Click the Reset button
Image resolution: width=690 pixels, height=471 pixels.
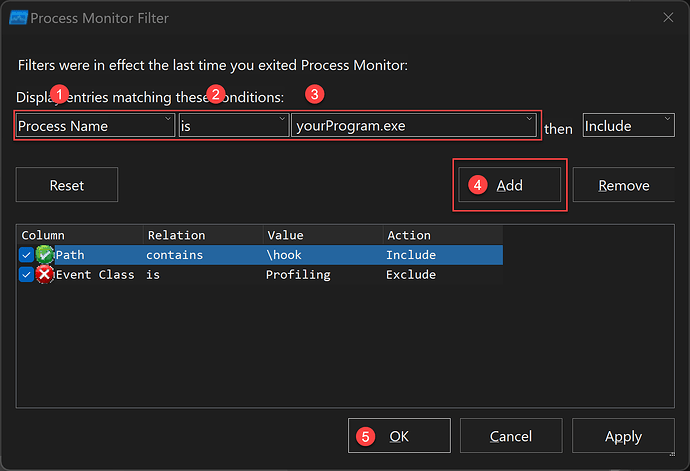(x=67, y=185)
